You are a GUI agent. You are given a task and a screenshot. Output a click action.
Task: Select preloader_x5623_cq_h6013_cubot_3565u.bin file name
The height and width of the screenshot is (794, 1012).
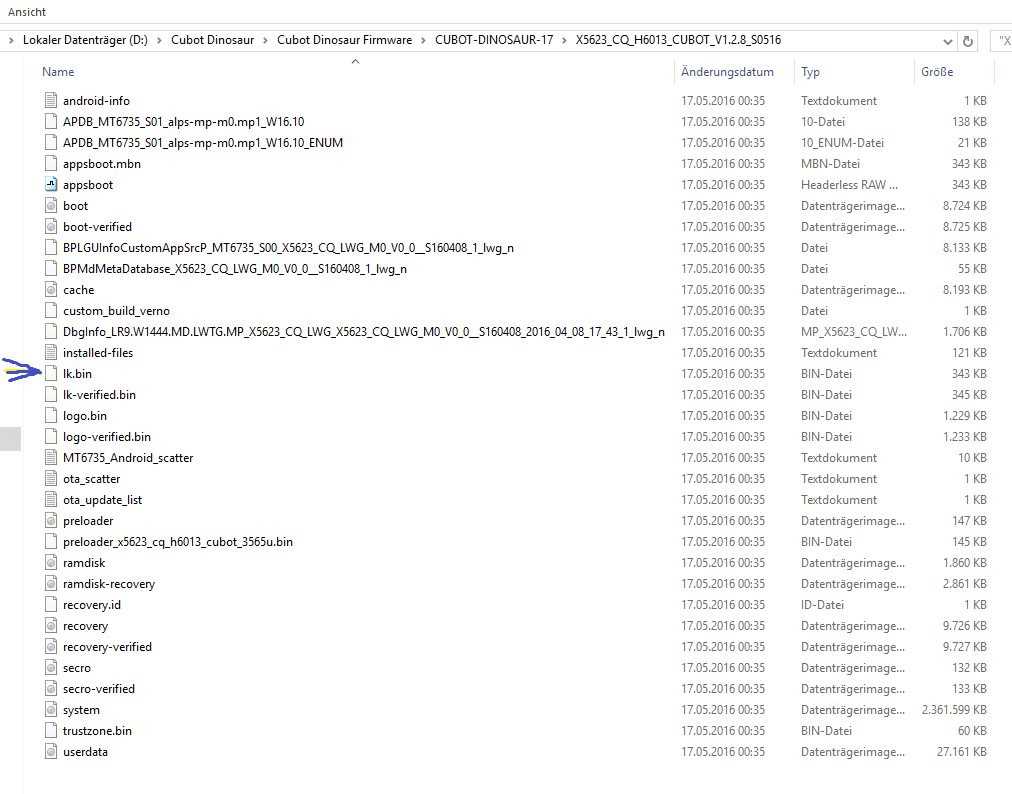(x=177, y=542)
